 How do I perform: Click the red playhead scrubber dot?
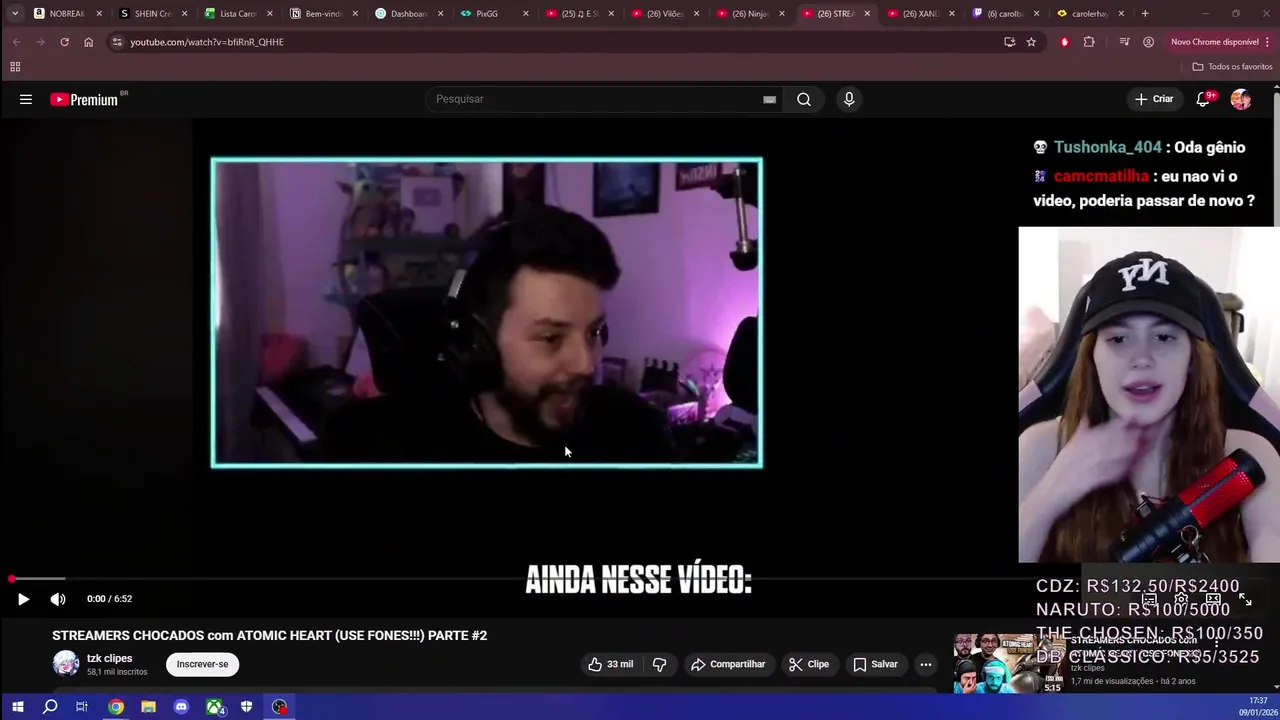11,579
